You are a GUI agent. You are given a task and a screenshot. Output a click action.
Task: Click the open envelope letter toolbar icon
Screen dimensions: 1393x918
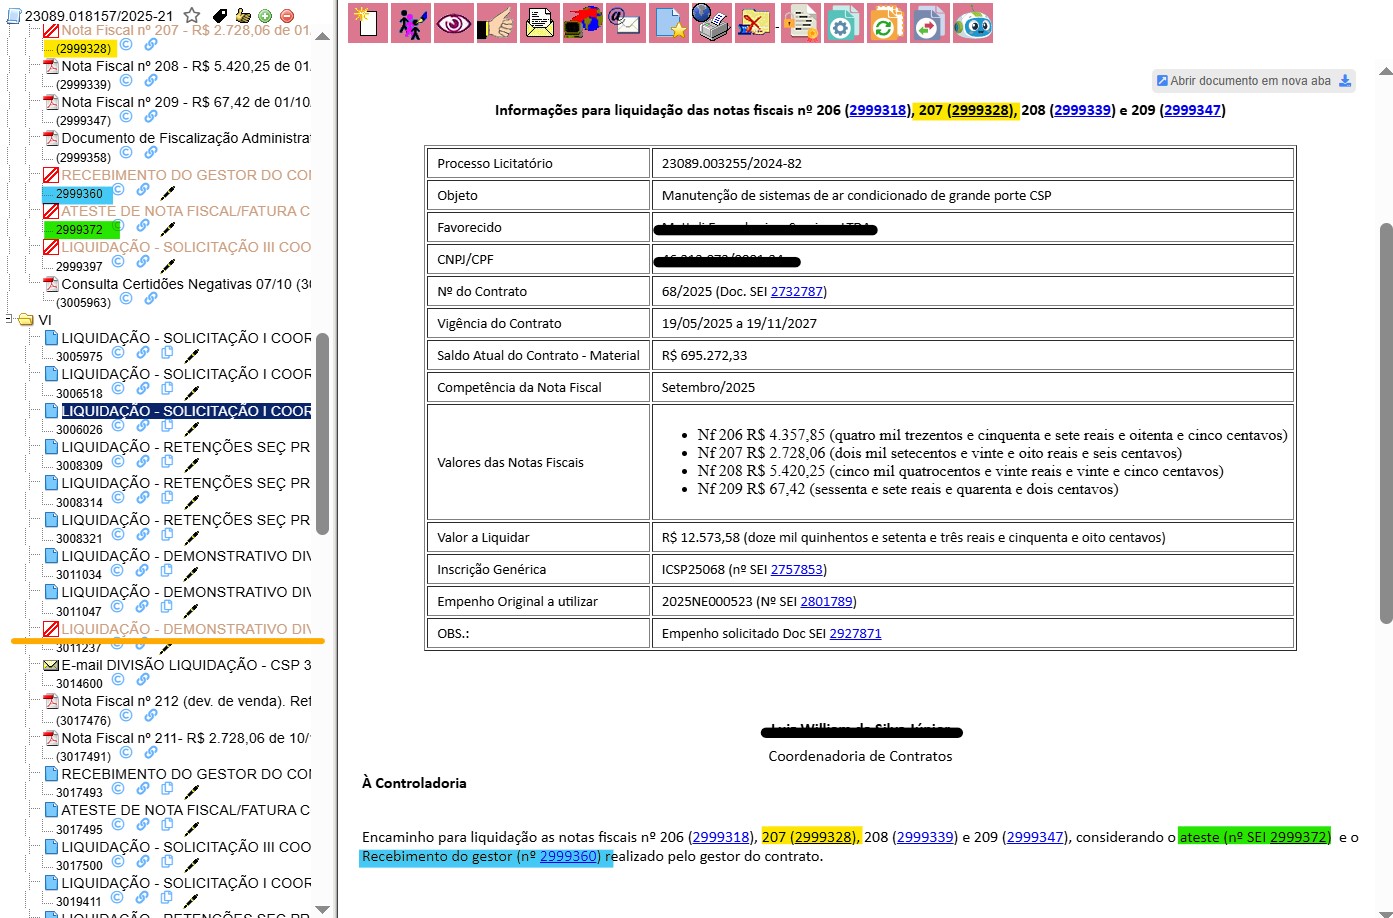540,23
